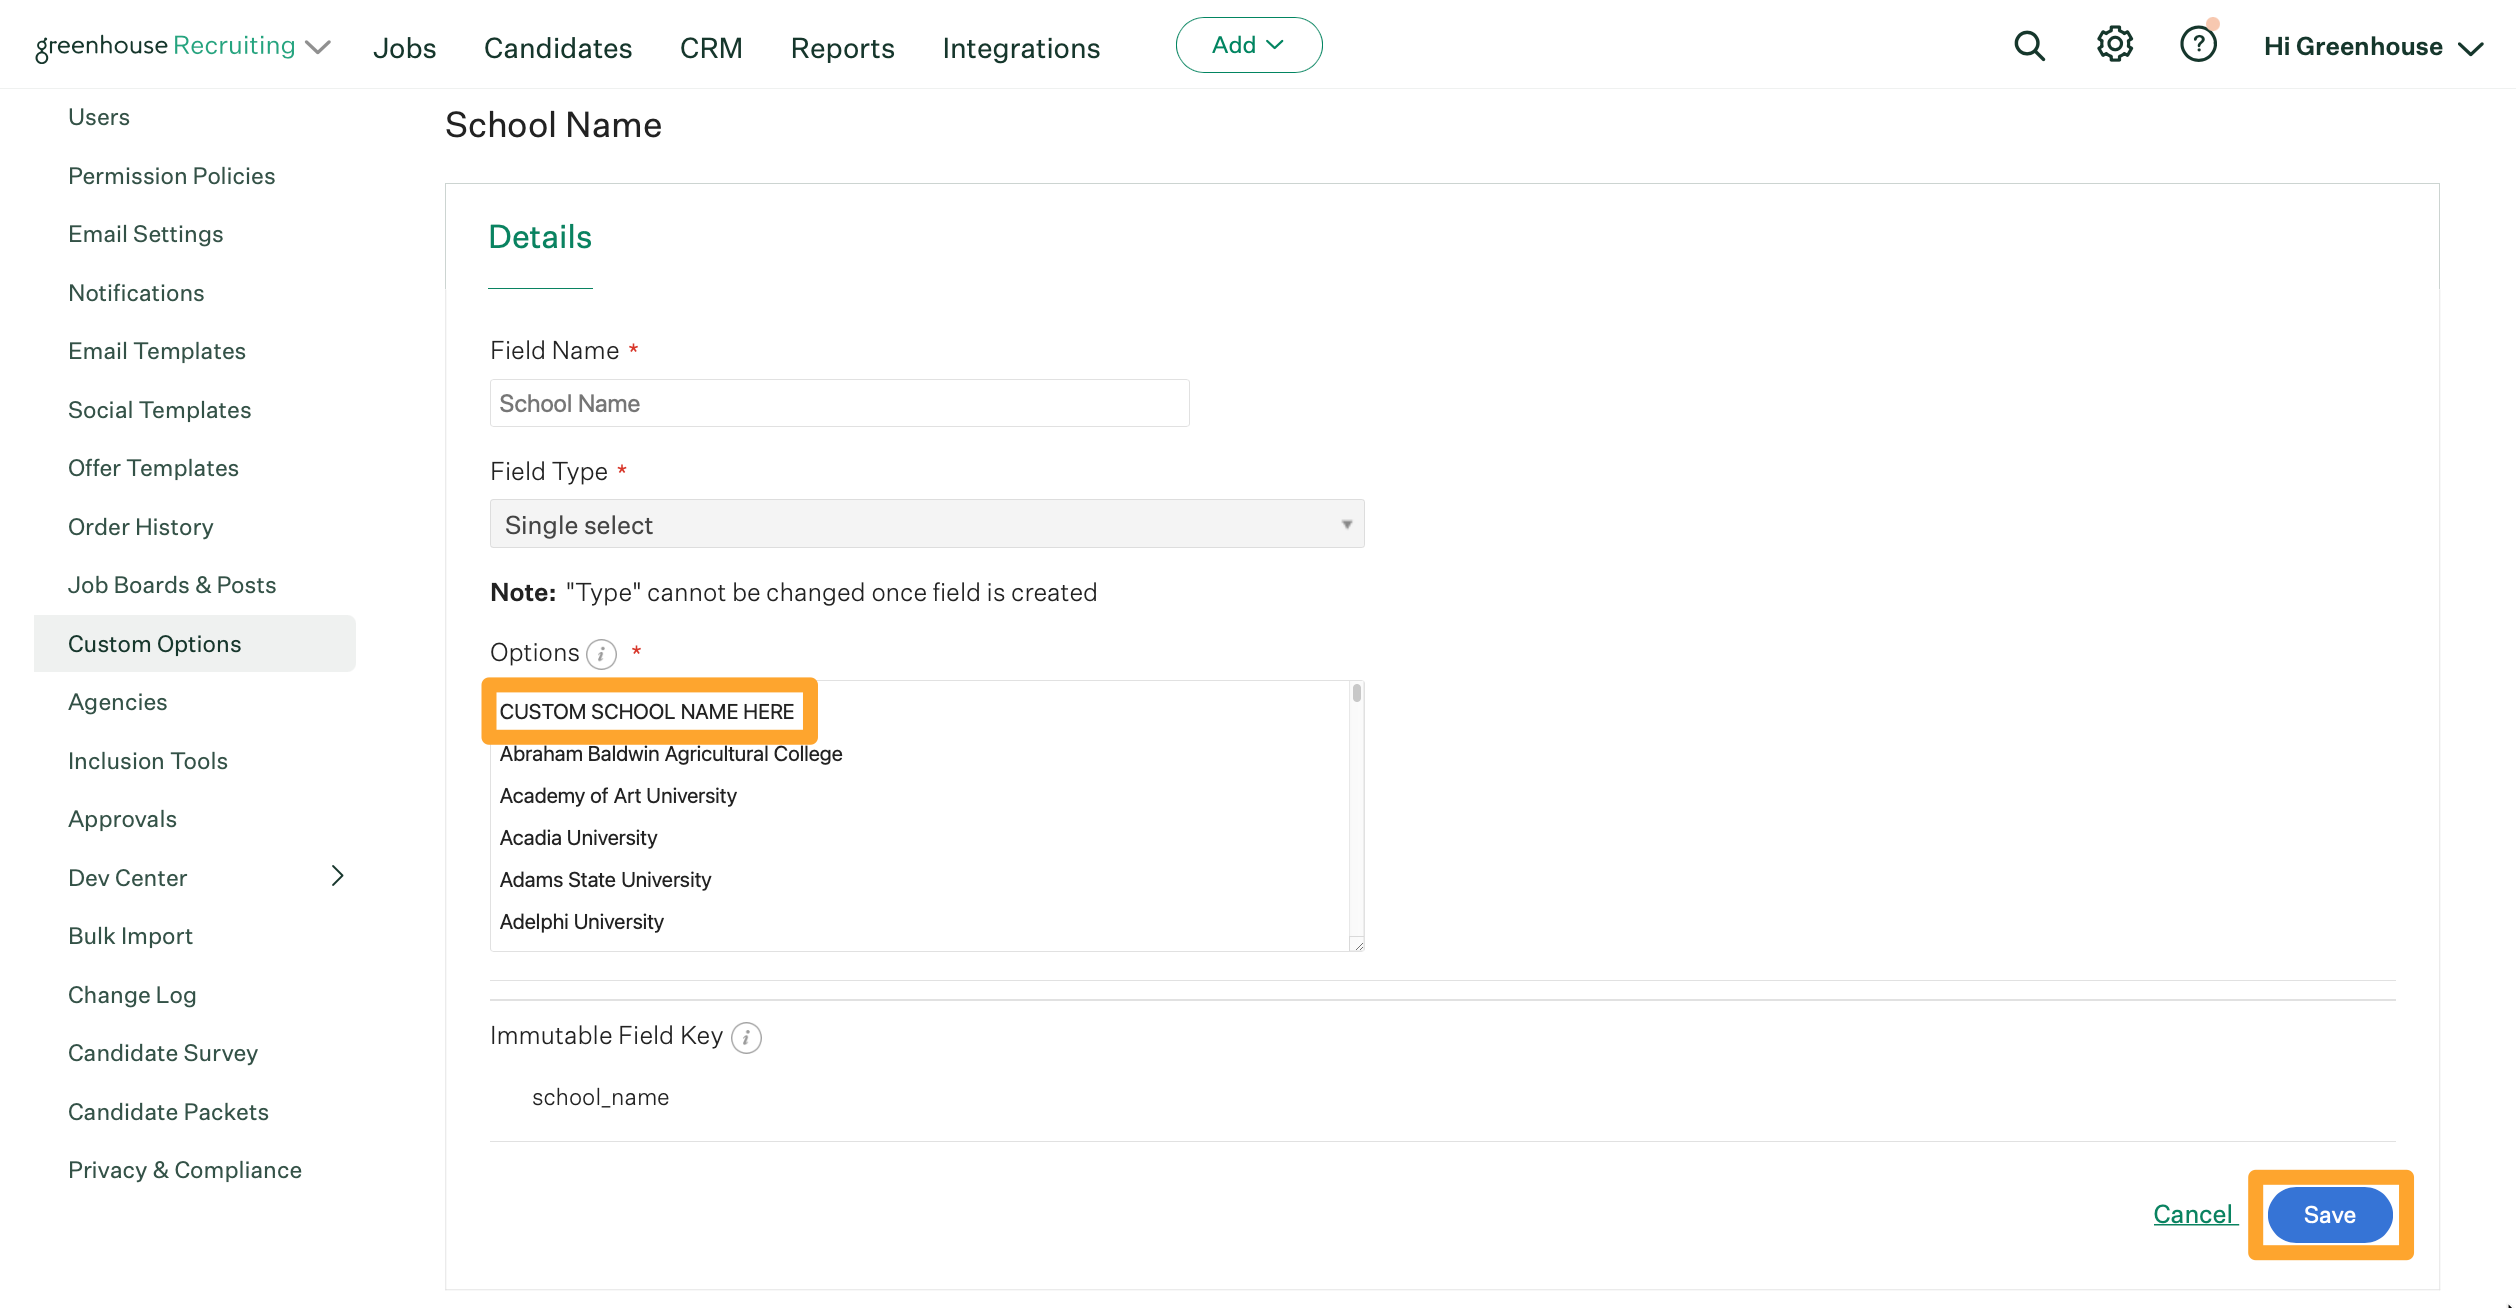Click the Immutable Field Key info icon

pyautogui.click(x=746, y=1038)
